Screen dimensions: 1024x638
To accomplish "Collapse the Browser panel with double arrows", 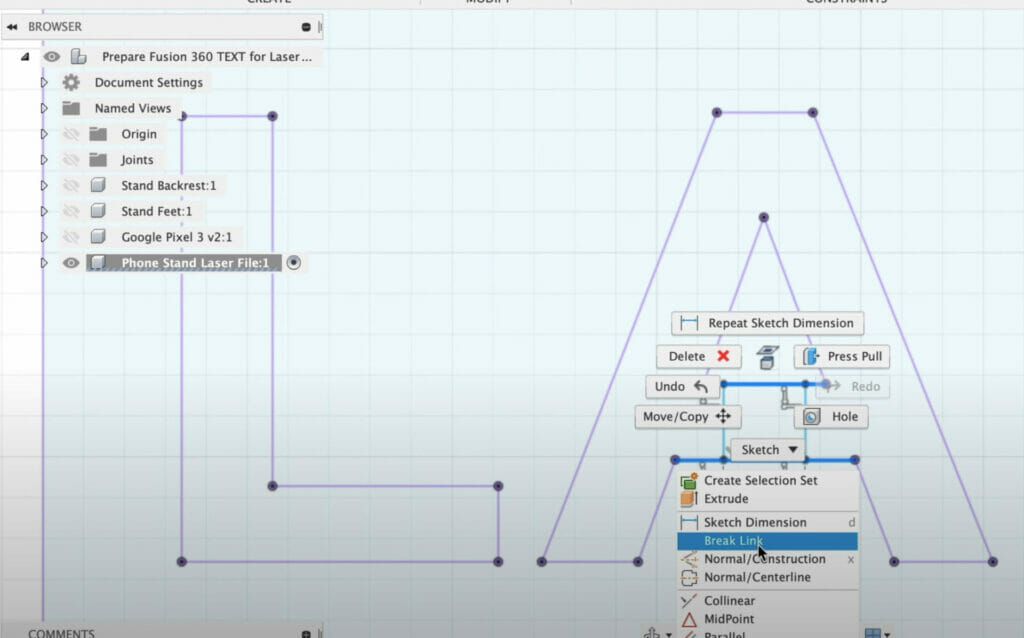I will pyautogui.click(x=12, y=27).
